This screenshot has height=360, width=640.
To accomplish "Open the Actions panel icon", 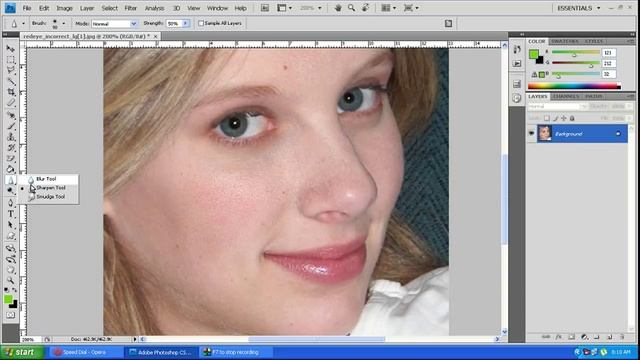I will point(517,63).
